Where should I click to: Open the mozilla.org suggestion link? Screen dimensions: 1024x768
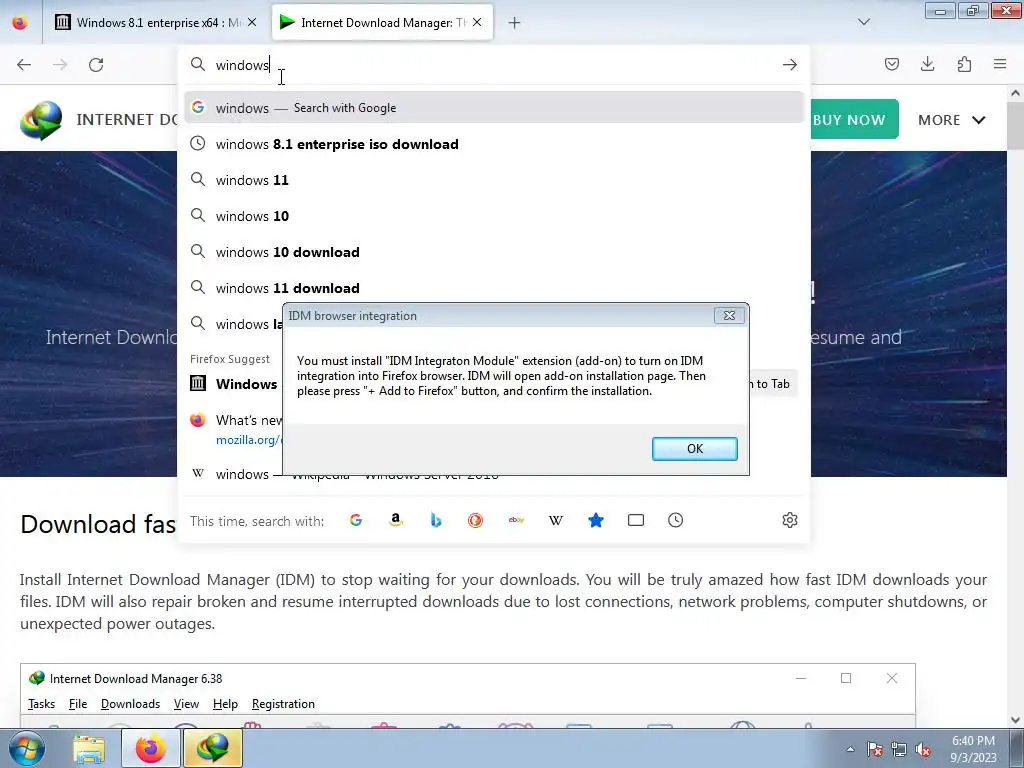tap(248, 440)
